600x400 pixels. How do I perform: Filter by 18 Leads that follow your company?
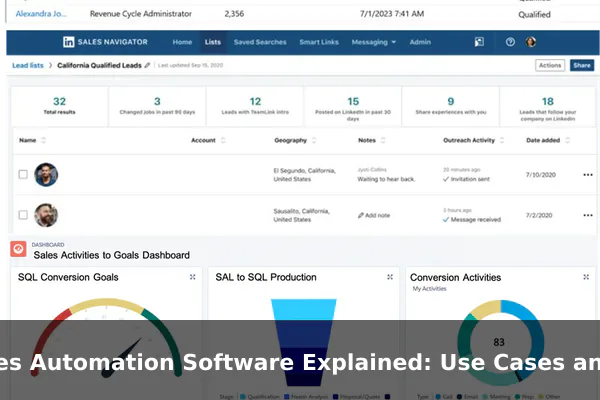click(548, 106)
